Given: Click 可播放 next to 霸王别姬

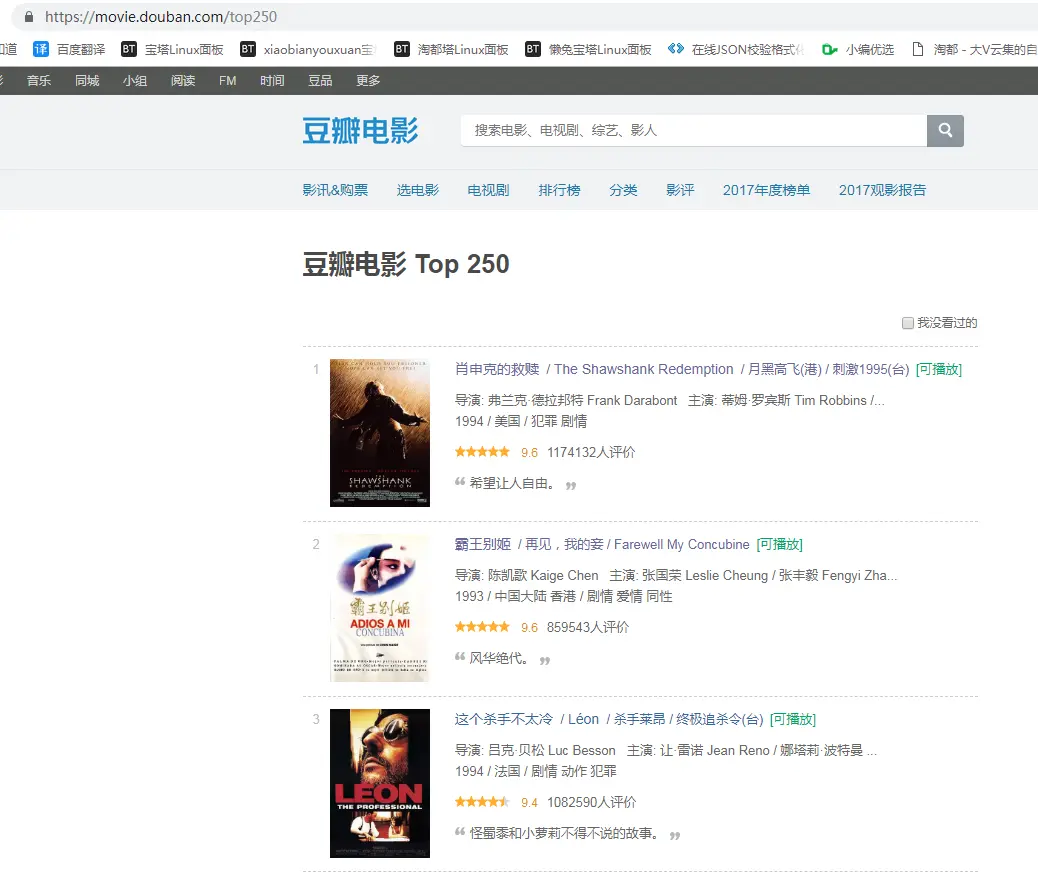Looking at the screenshot, I should point(779,544).
